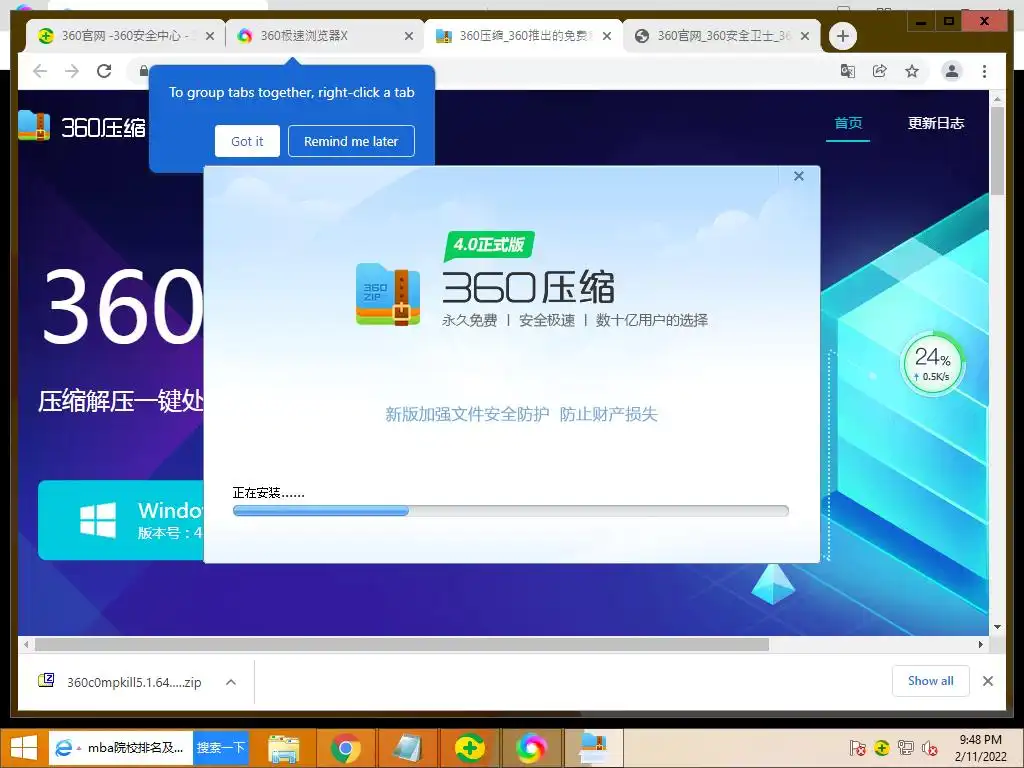Expand the 360c0mpkill download options chevron
The height and width of the screenshot is (768, 1024).
(231, 682)
